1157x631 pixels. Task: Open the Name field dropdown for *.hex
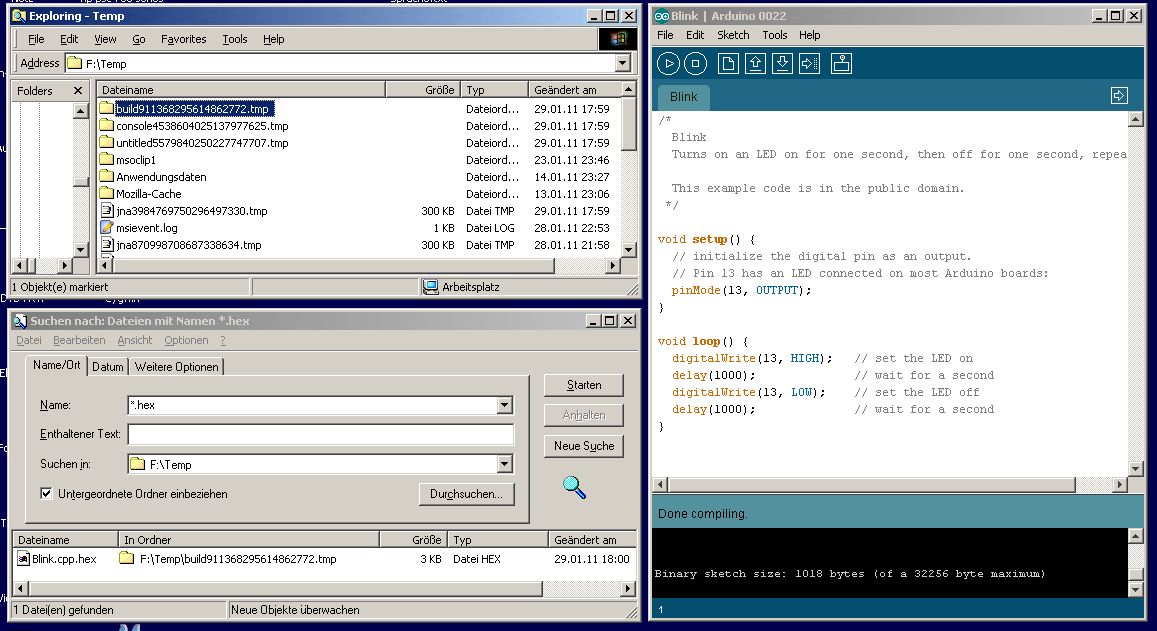coord(504,406)
